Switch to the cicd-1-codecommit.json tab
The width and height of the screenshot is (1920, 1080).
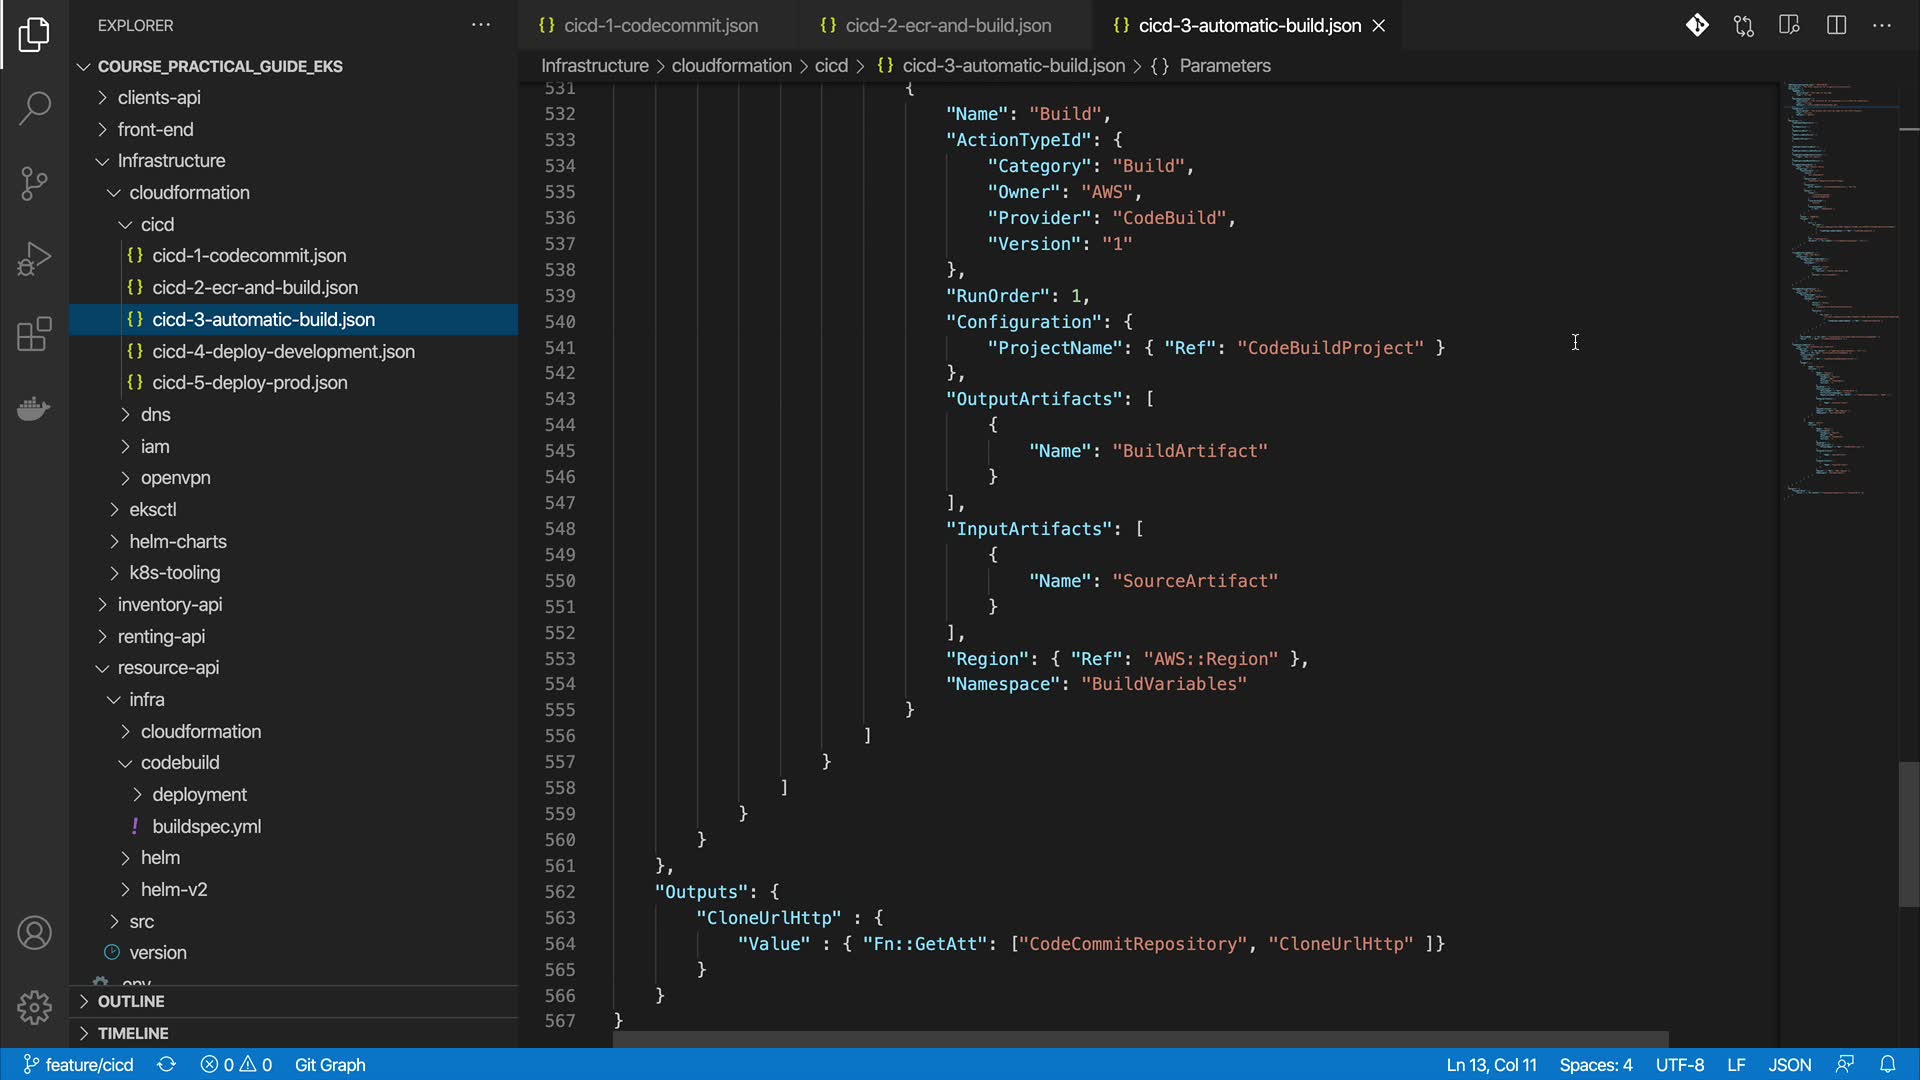(660, 25)
